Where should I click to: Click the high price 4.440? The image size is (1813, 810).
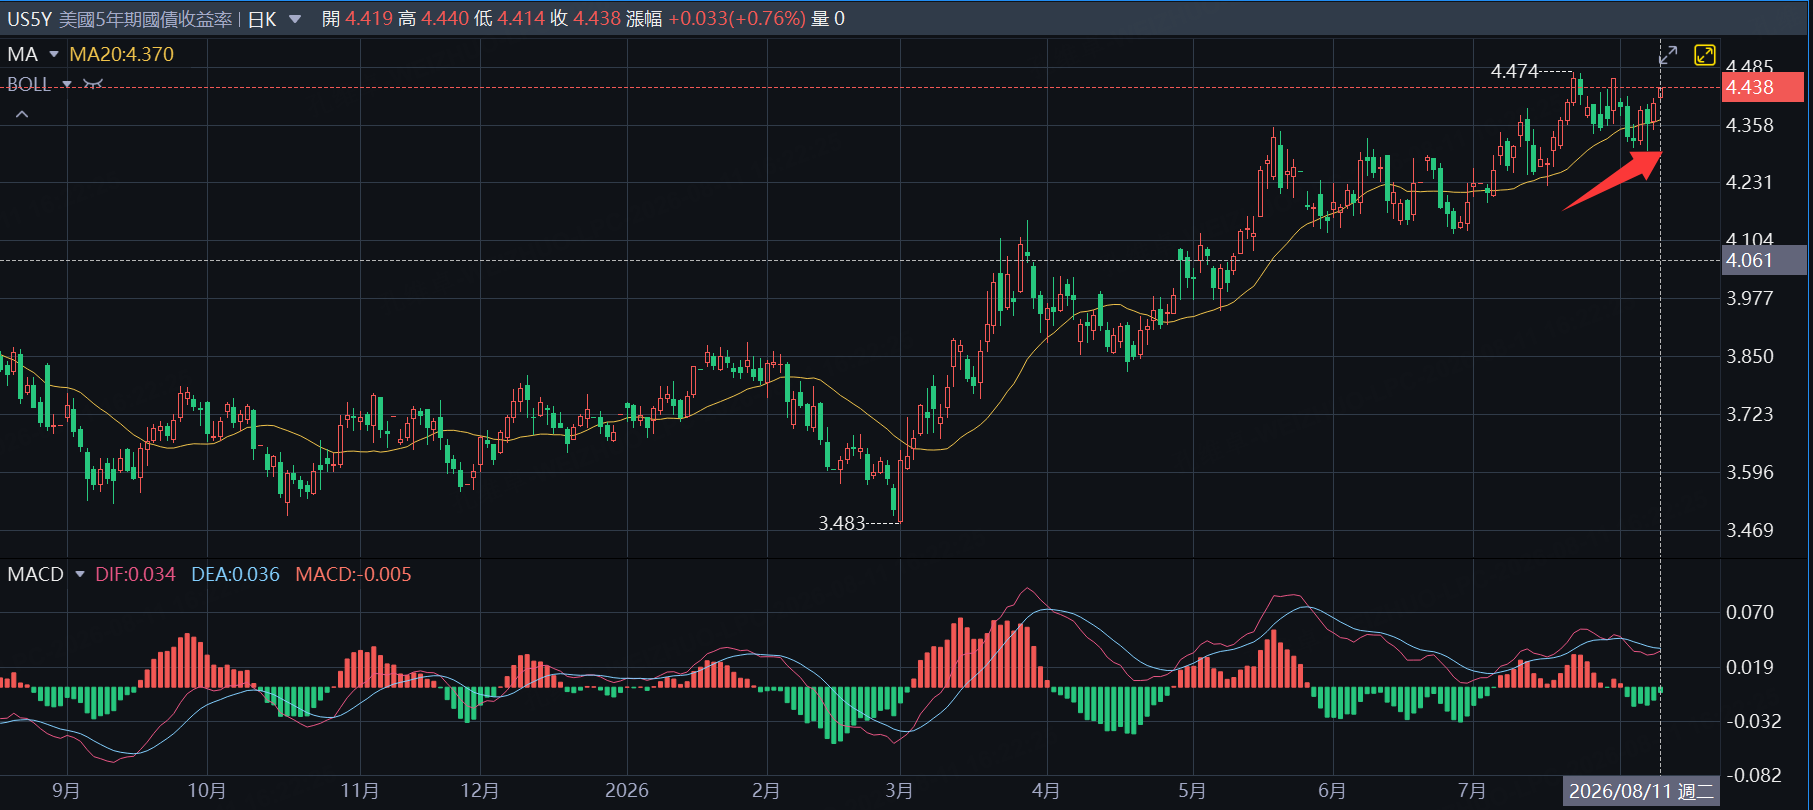[x=445, y=19]
